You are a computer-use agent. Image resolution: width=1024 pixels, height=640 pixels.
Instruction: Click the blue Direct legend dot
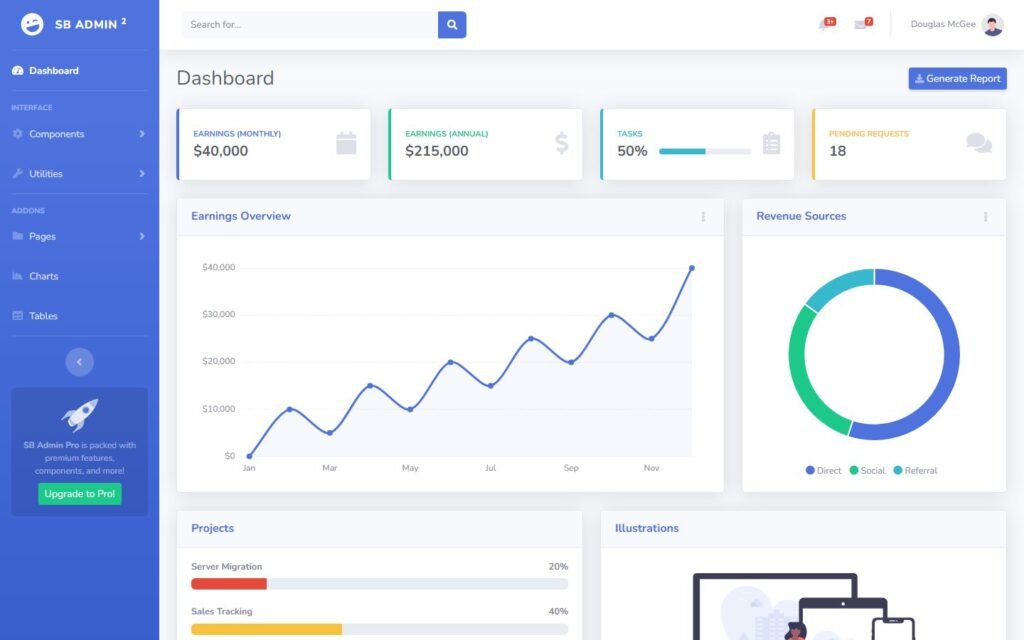[x=810, y=470]
